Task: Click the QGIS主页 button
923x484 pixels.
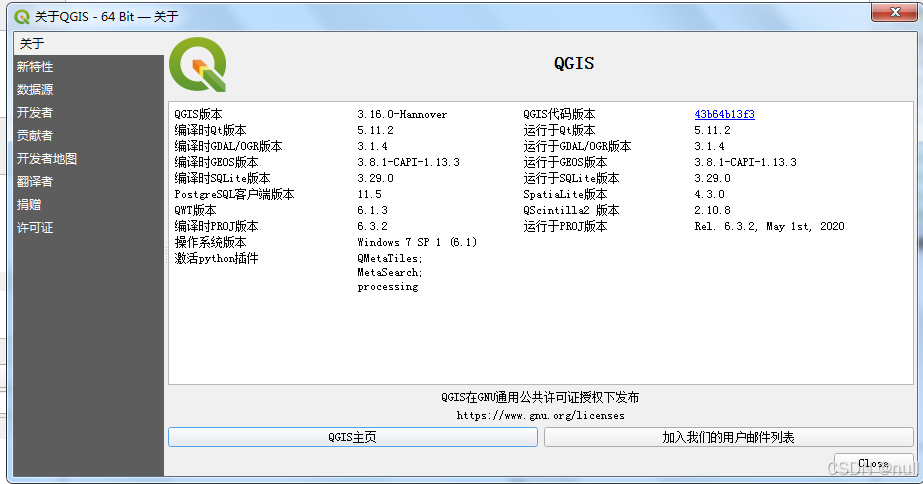Action: click(x=353, y=437)
